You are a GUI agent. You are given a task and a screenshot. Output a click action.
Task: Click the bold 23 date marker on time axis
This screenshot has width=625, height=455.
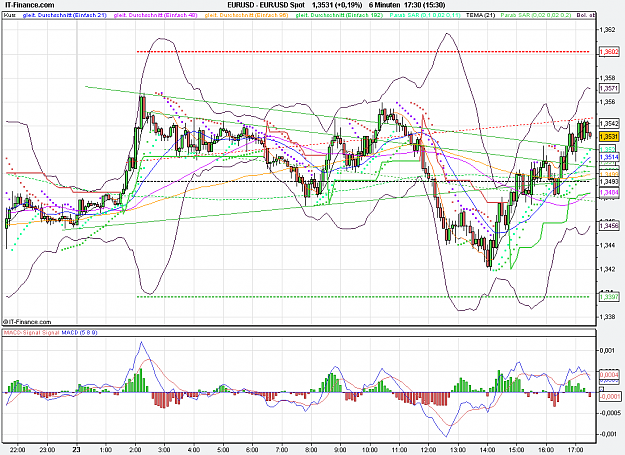[77, 449]
